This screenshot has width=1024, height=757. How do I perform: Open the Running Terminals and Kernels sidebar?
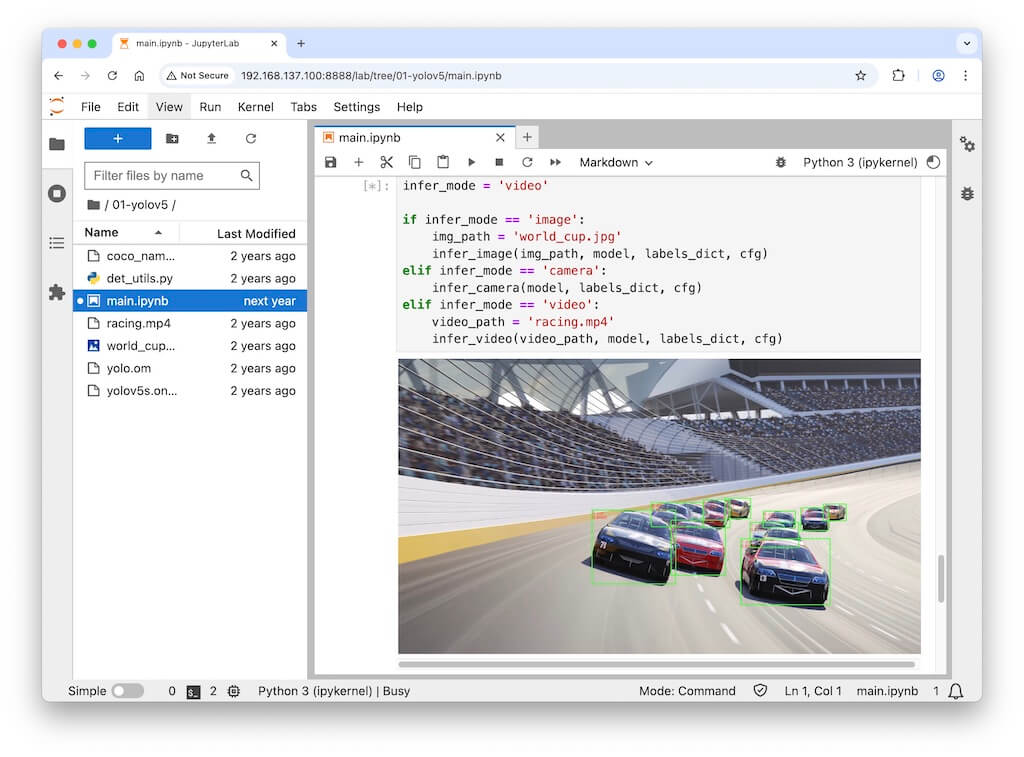coord(57,193)
